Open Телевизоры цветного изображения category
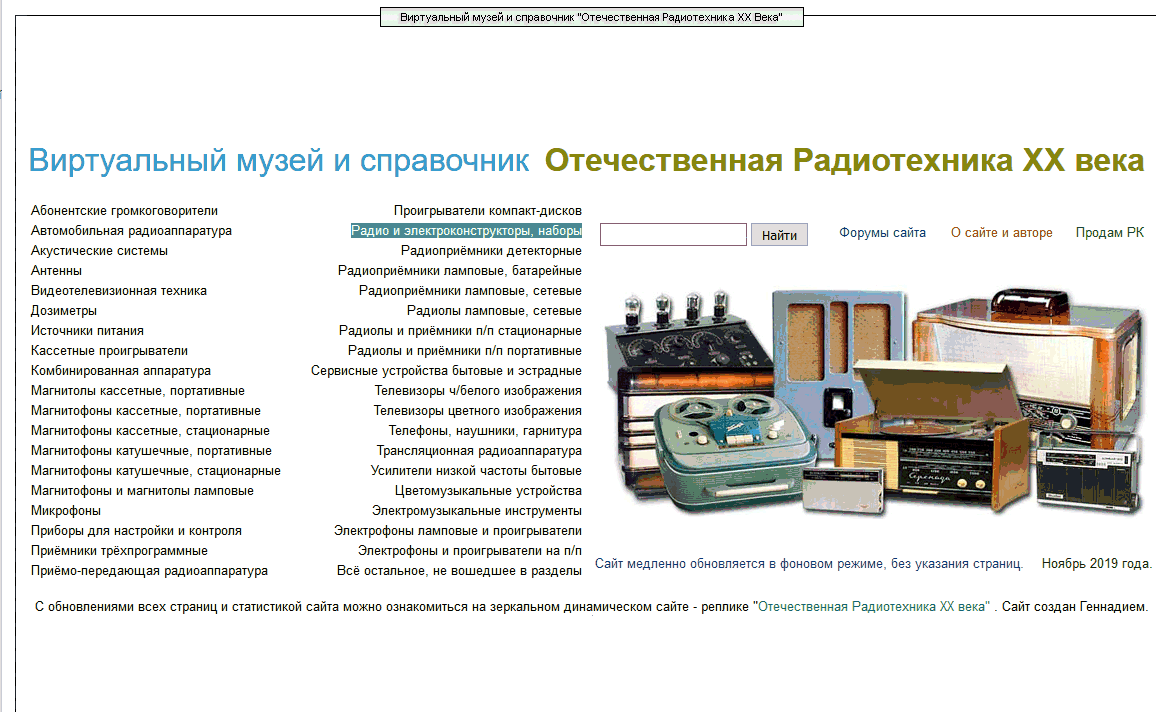Viewport: 1156px width, 712px height. 477,411
